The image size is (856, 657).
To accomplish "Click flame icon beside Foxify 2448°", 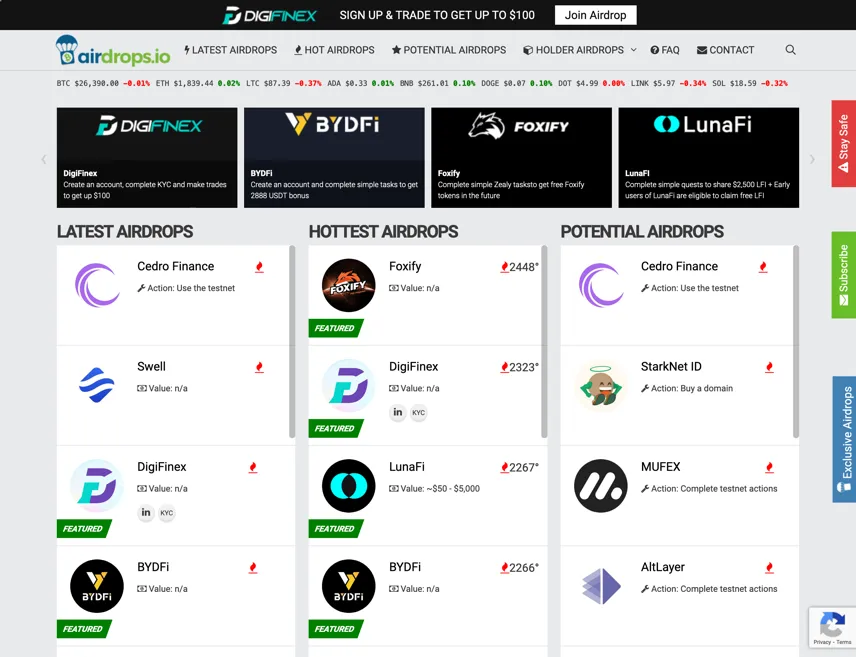I will point(504,267).
